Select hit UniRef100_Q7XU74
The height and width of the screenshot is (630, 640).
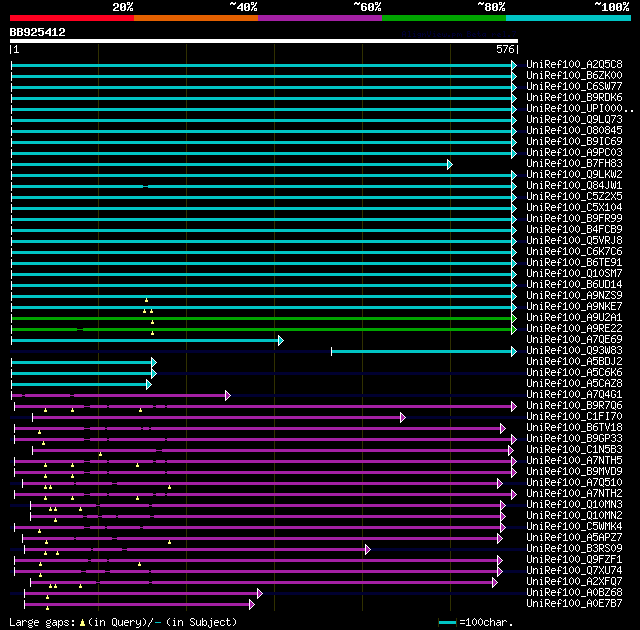click(x=574, y=571)
